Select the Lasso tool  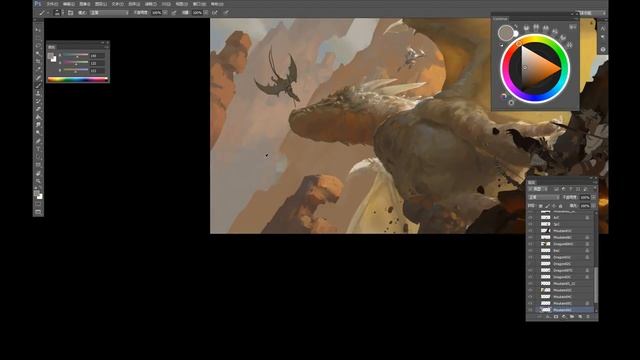click(x=38, y=46)
